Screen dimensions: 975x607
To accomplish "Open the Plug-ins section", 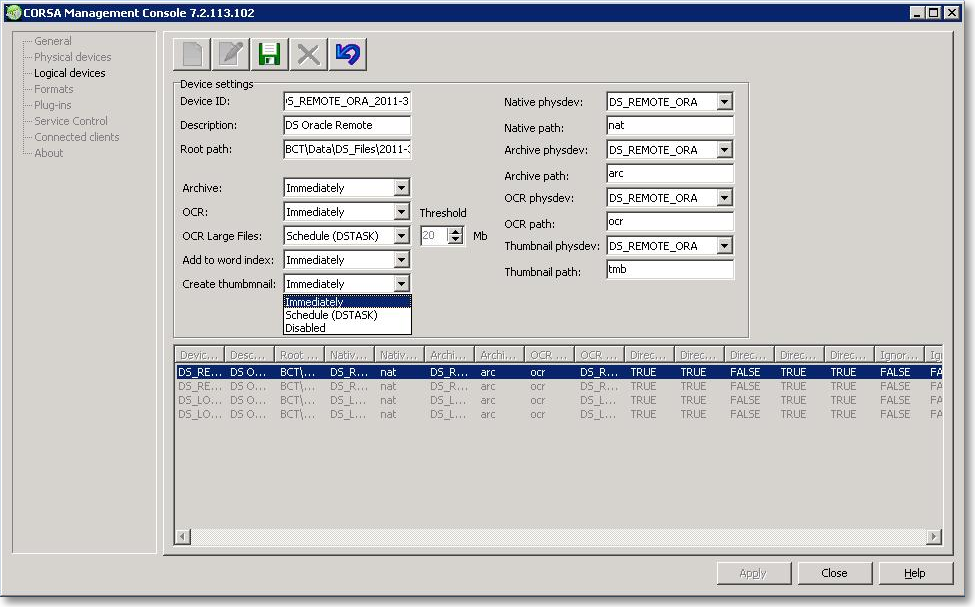I will tap(53, 105).
